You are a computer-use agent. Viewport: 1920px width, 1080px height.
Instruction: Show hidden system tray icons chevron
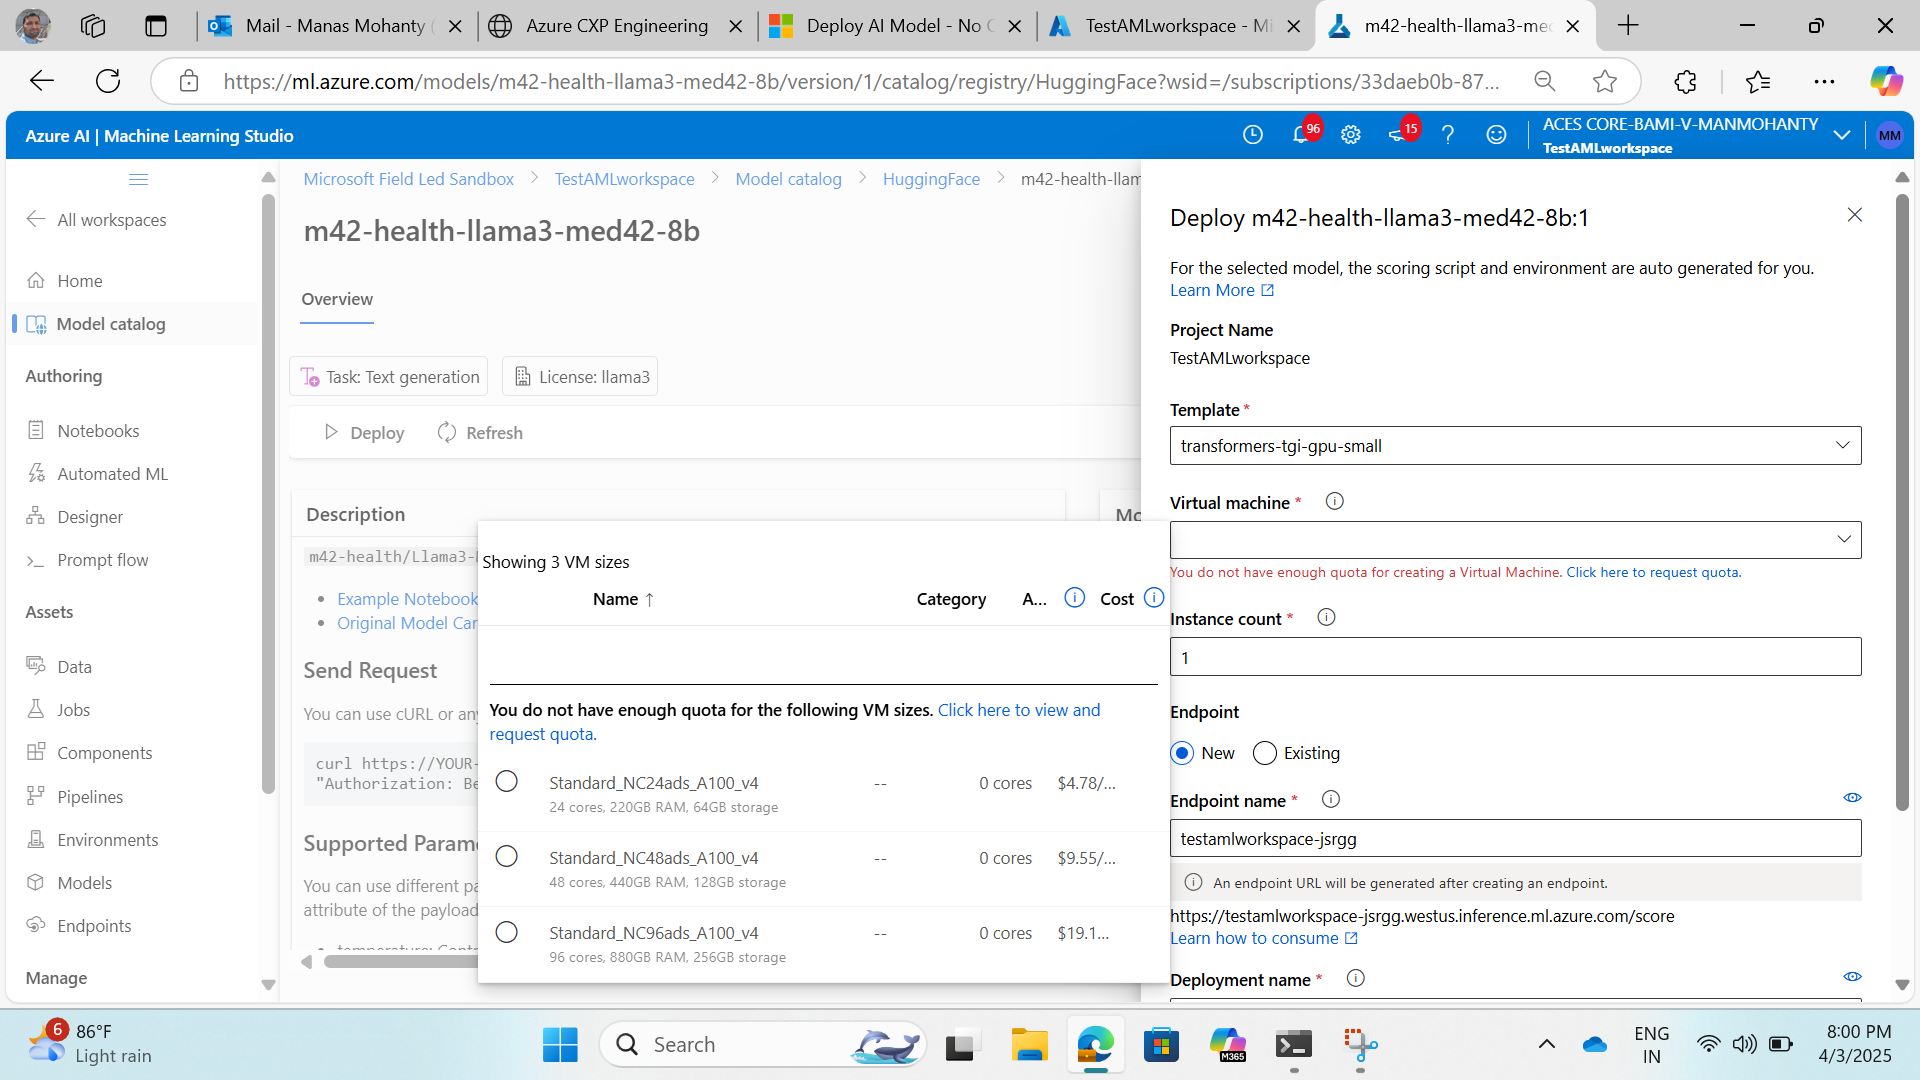tap(1546, 1045)
